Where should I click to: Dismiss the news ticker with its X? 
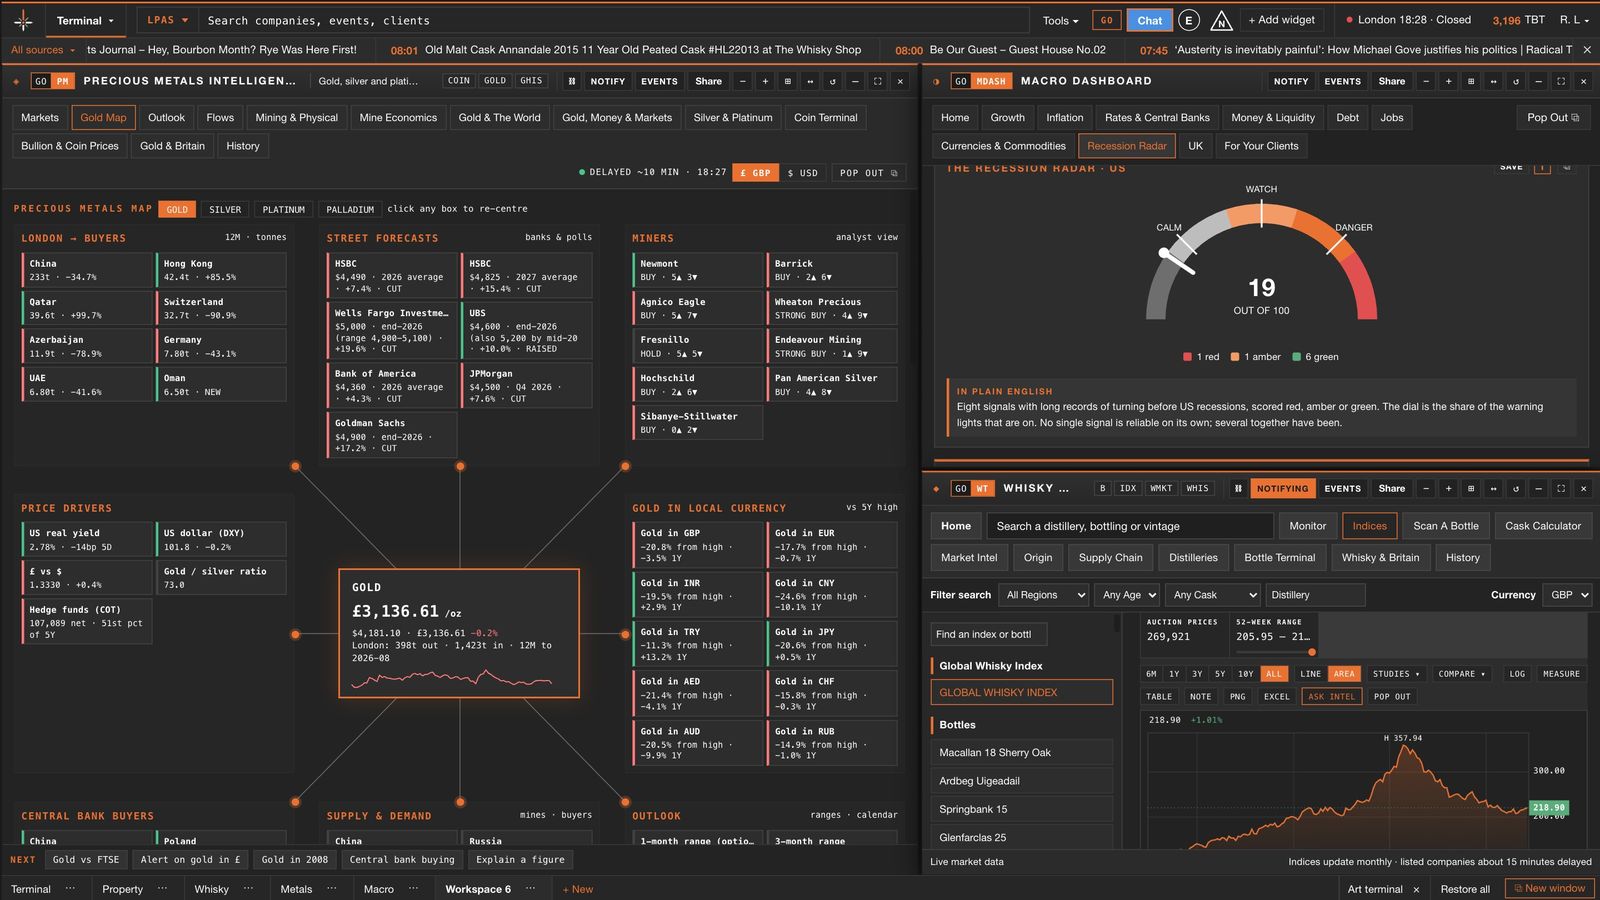click(1587, 50)
